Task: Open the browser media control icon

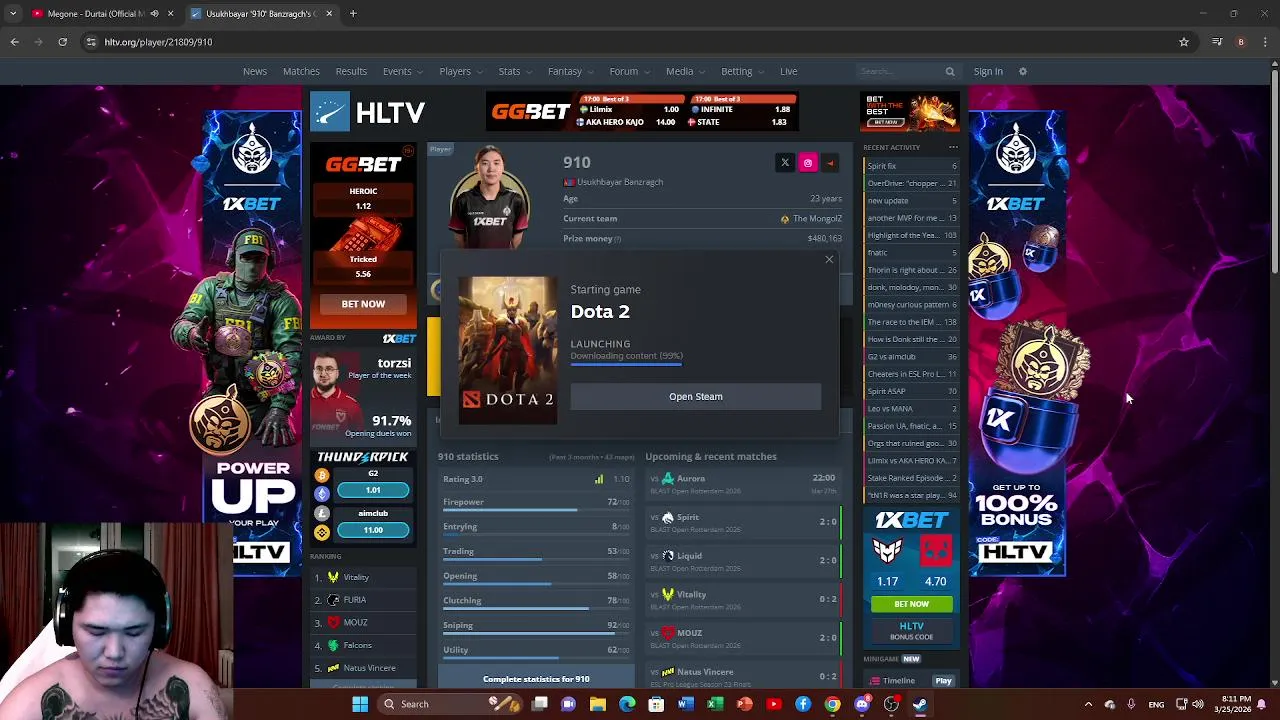Action: click(x=1217, y=42)
